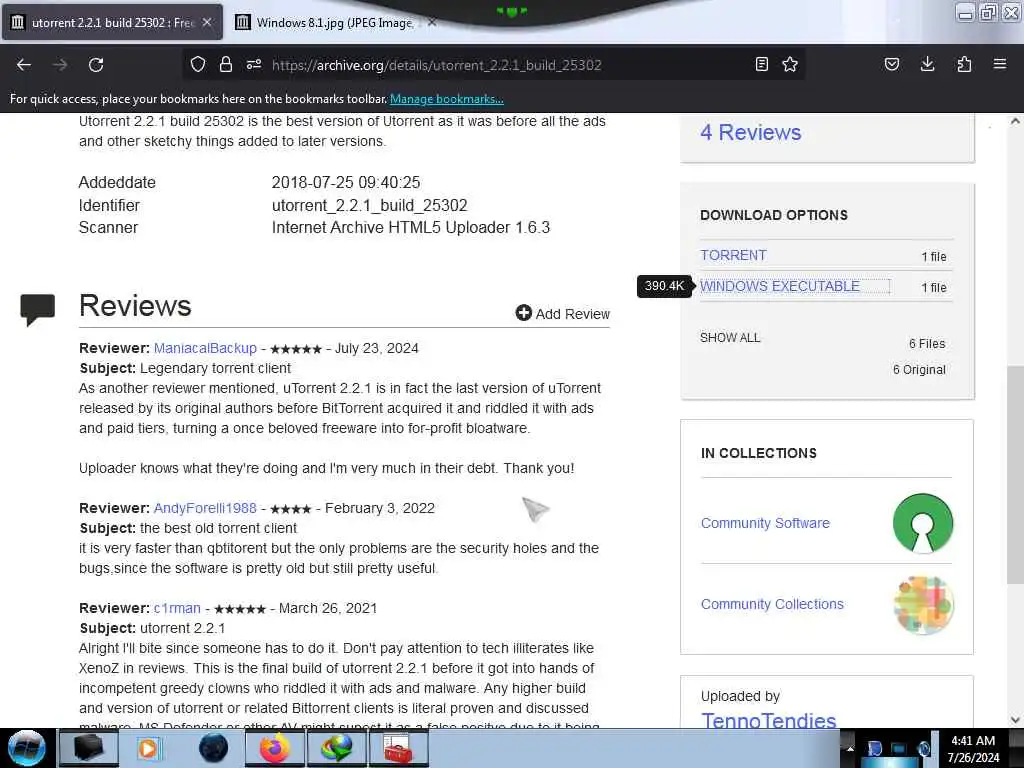Open the Manage bookmarks link

(447, 99)
